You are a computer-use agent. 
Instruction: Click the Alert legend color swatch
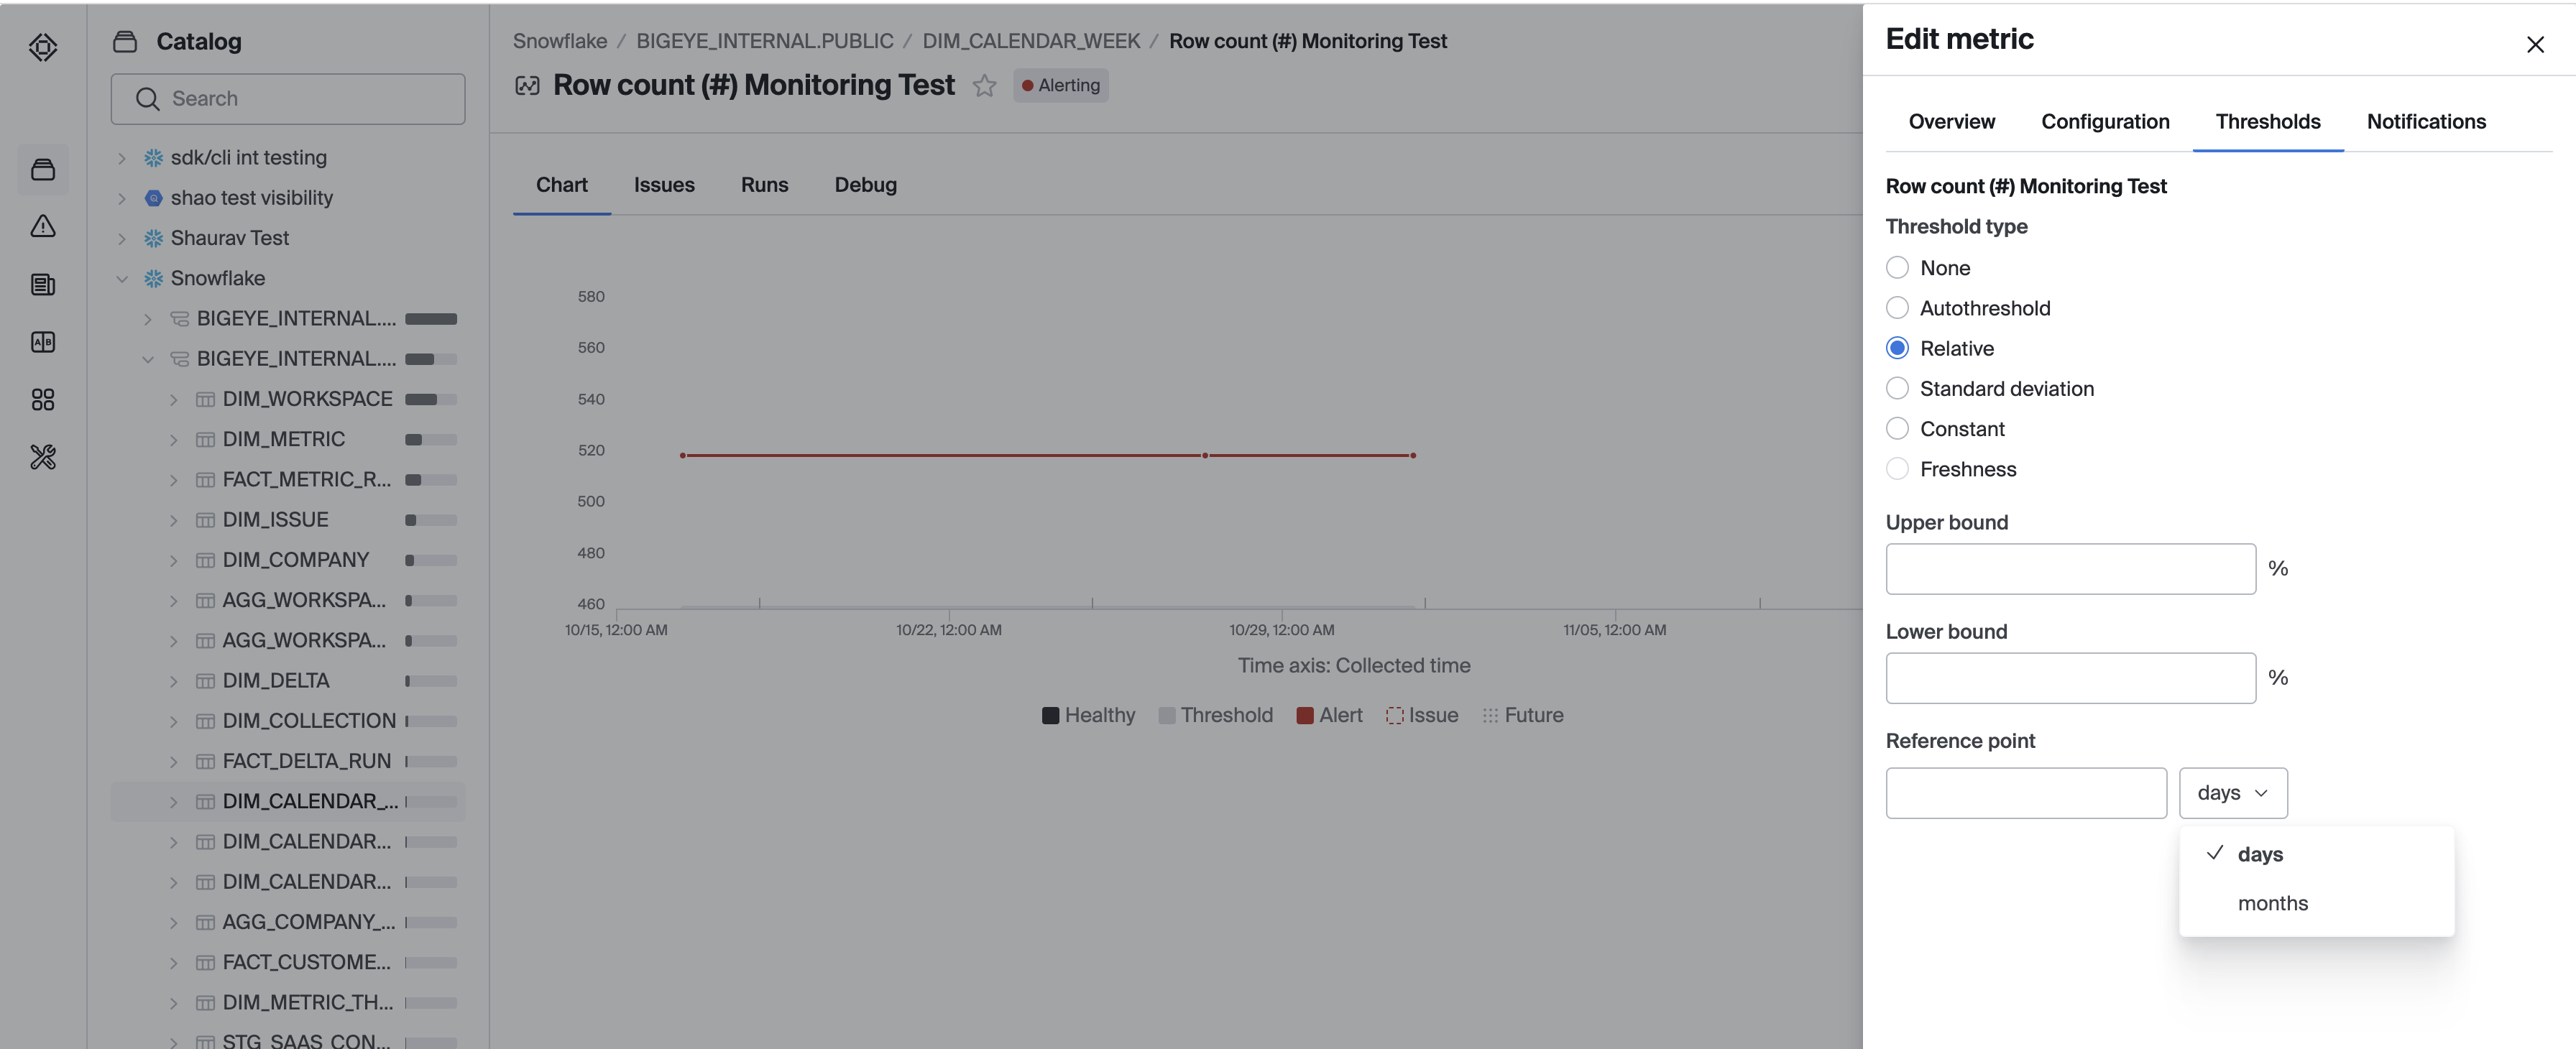[x=1304, y=716]
